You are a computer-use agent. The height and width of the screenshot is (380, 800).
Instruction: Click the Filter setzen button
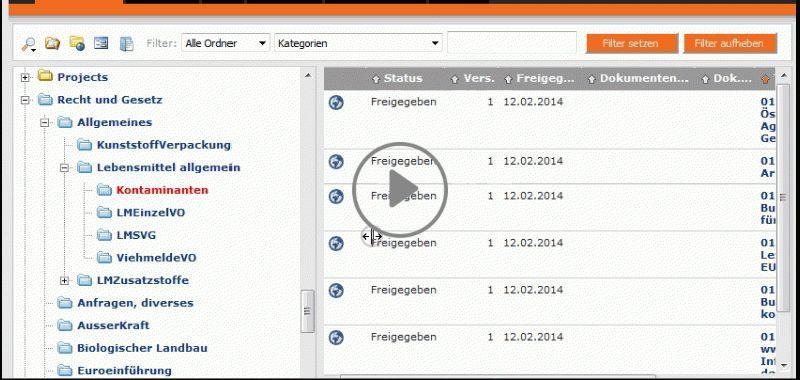pyautogui.click(x=632, y=43)
